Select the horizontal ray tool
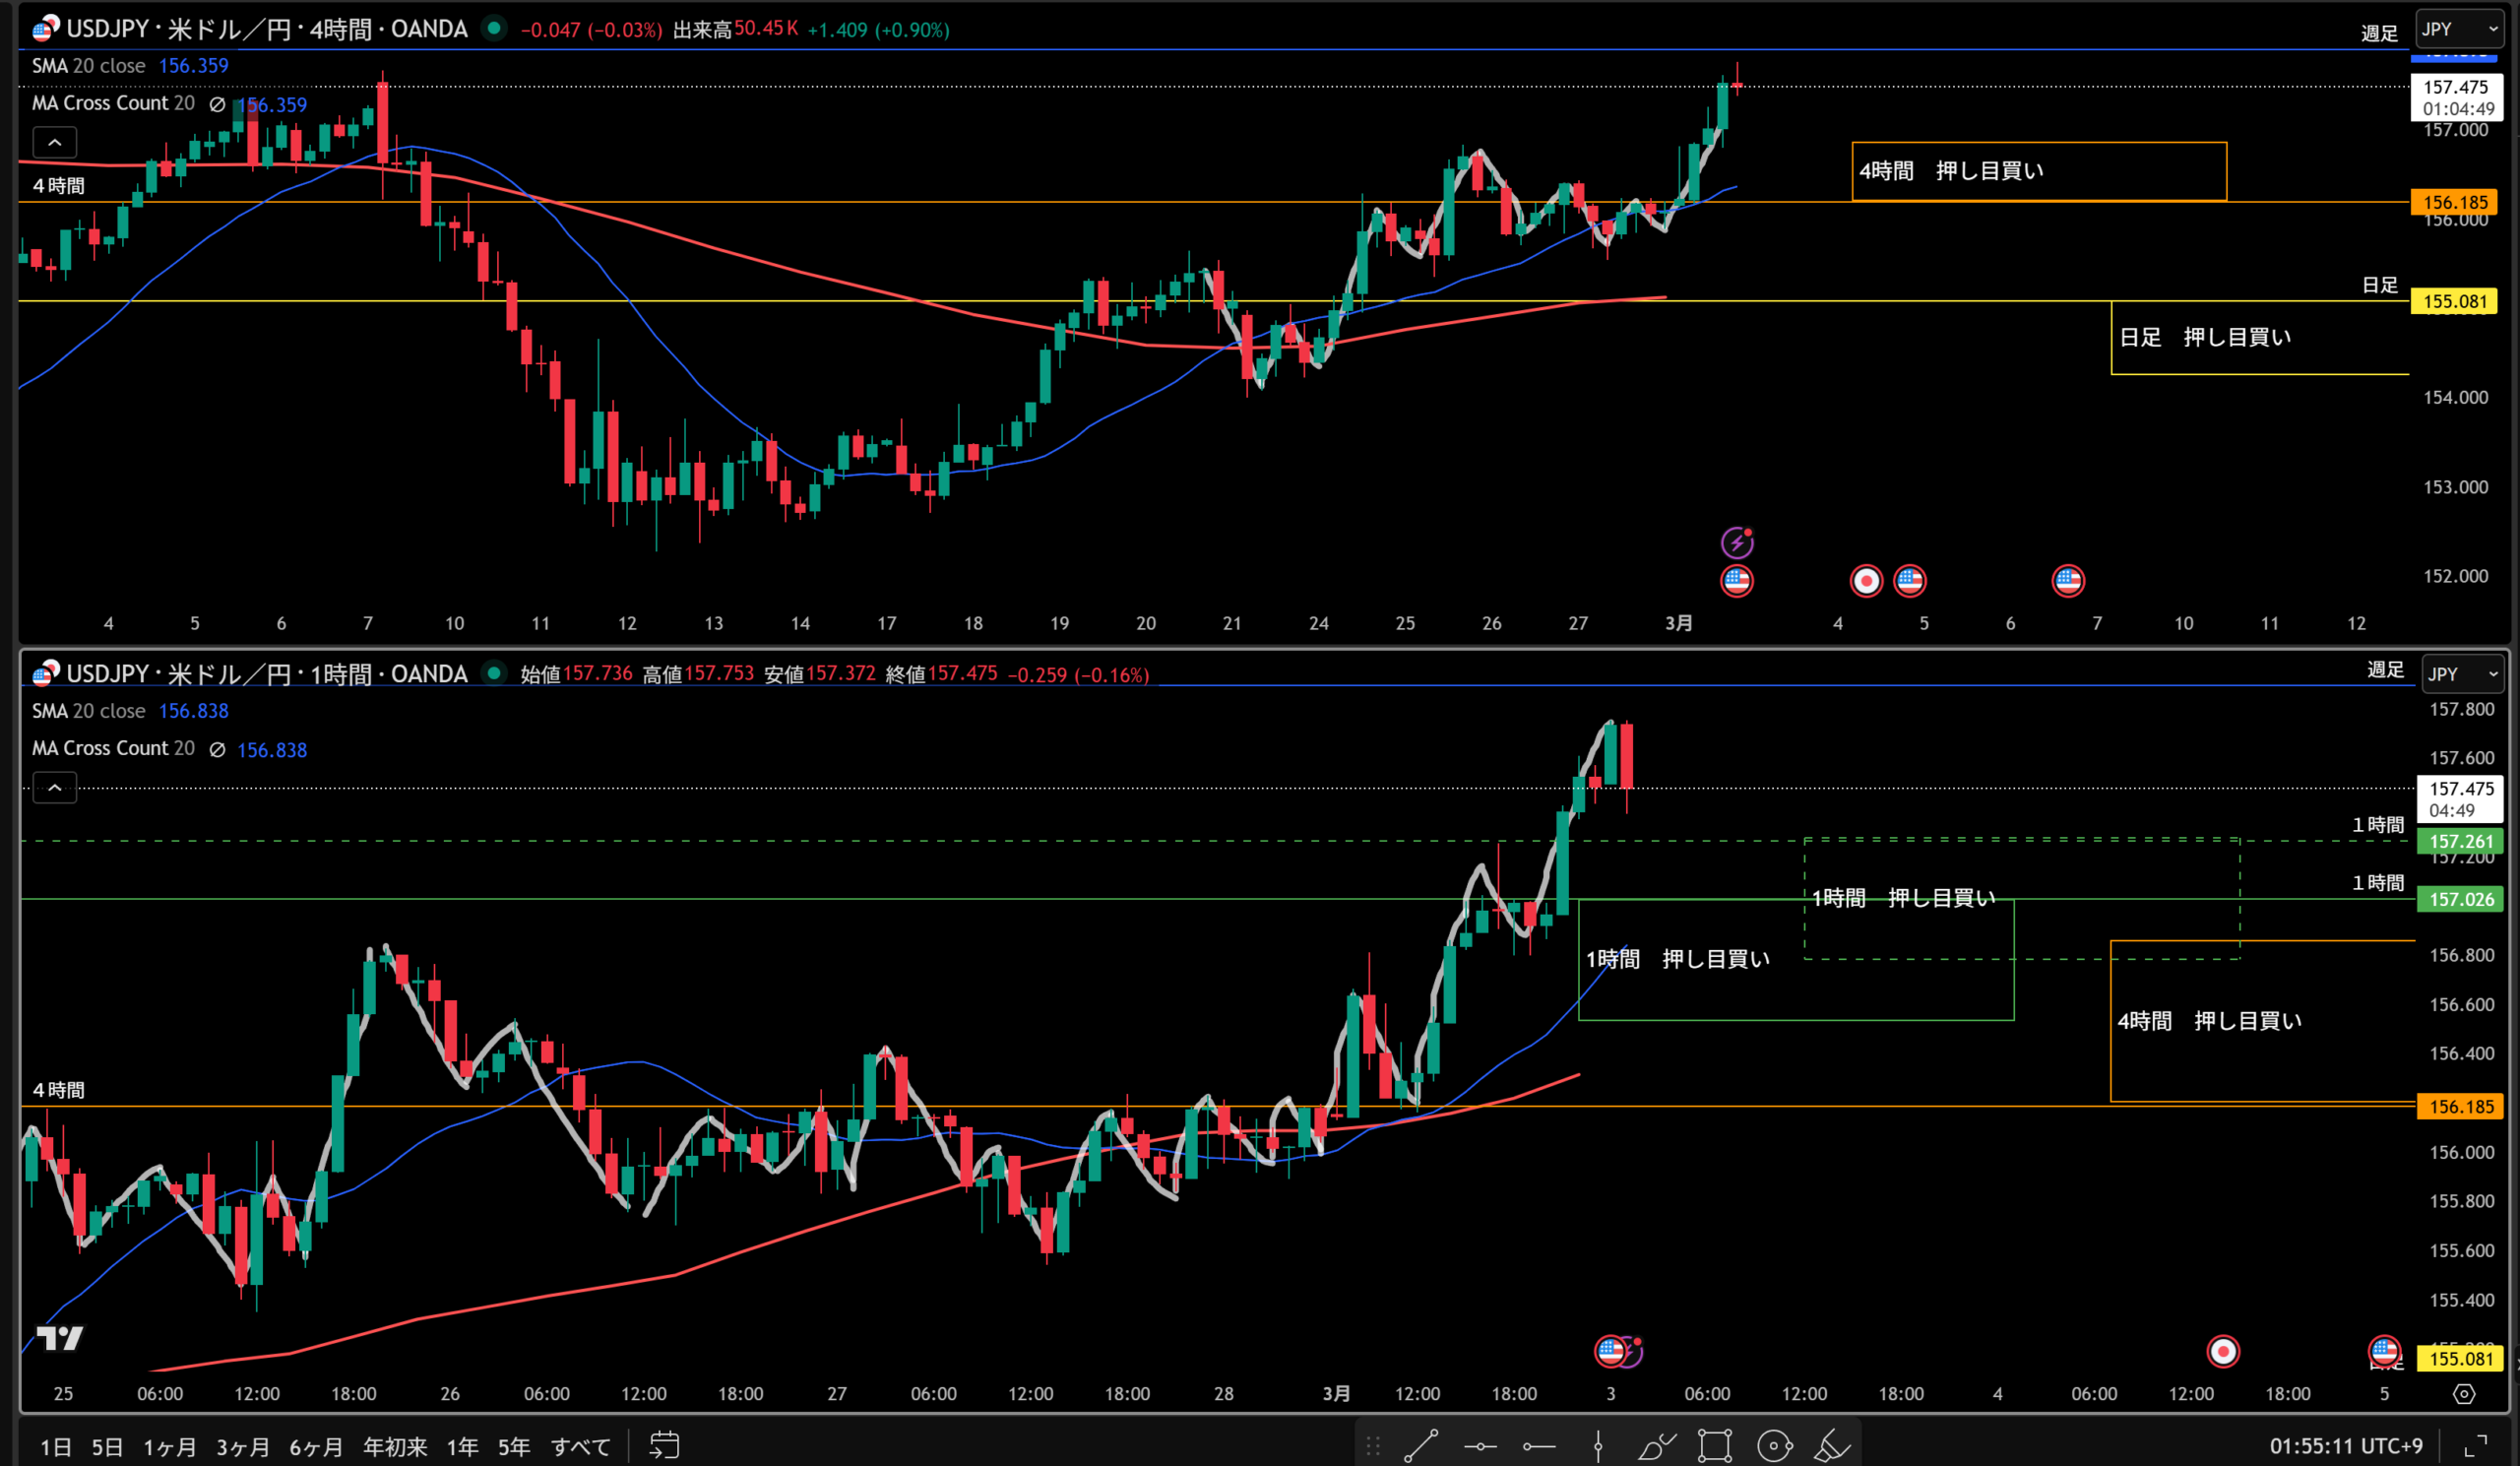 pyautogui.click(x=1539, y=1446)
